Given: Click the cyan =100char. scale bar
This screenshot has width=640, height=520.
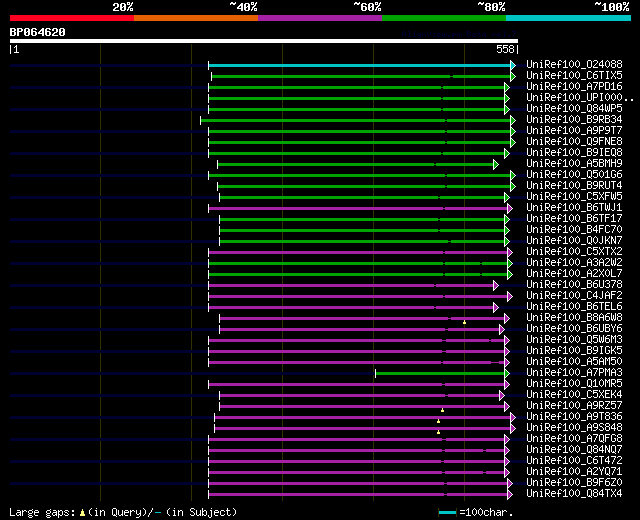Looking at the screenshot, I should [x=447, y=513].
